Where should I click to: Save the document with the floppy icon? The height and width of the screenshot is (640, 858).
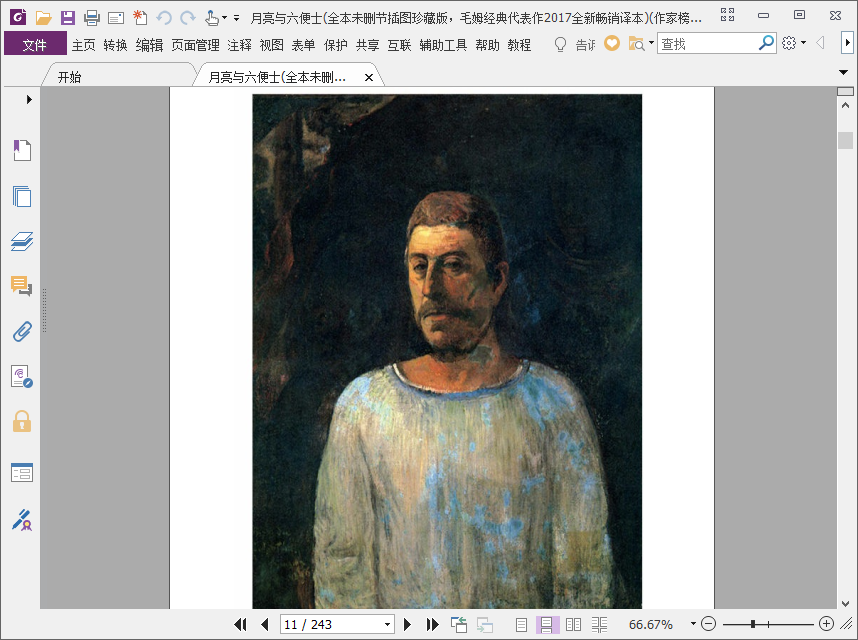pos(68,18)
